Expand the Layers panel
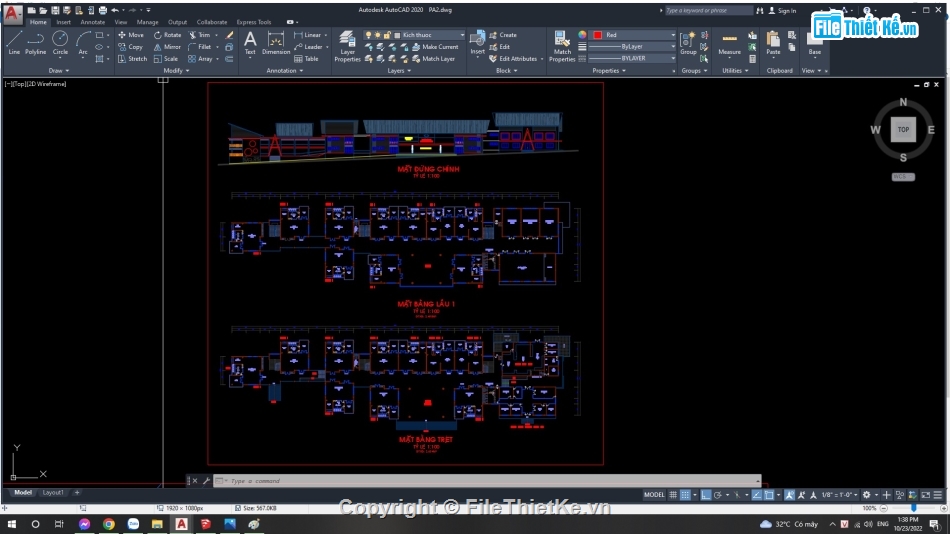The width and height of the screenshot is (950, 534). [399, 71]
